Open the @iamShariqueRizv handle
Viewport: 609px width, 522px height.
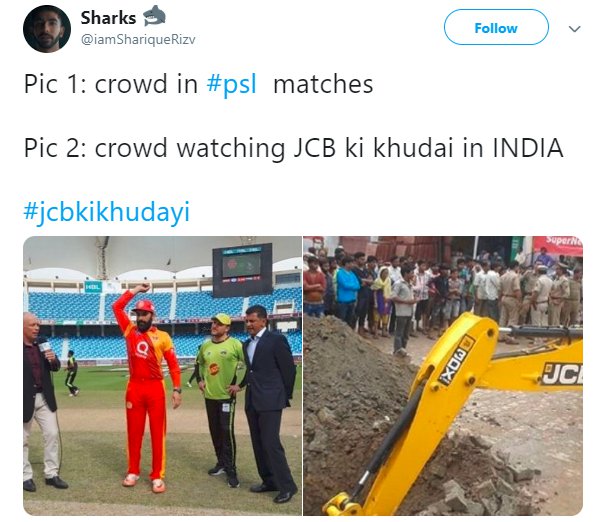click(x=138, y=40)
